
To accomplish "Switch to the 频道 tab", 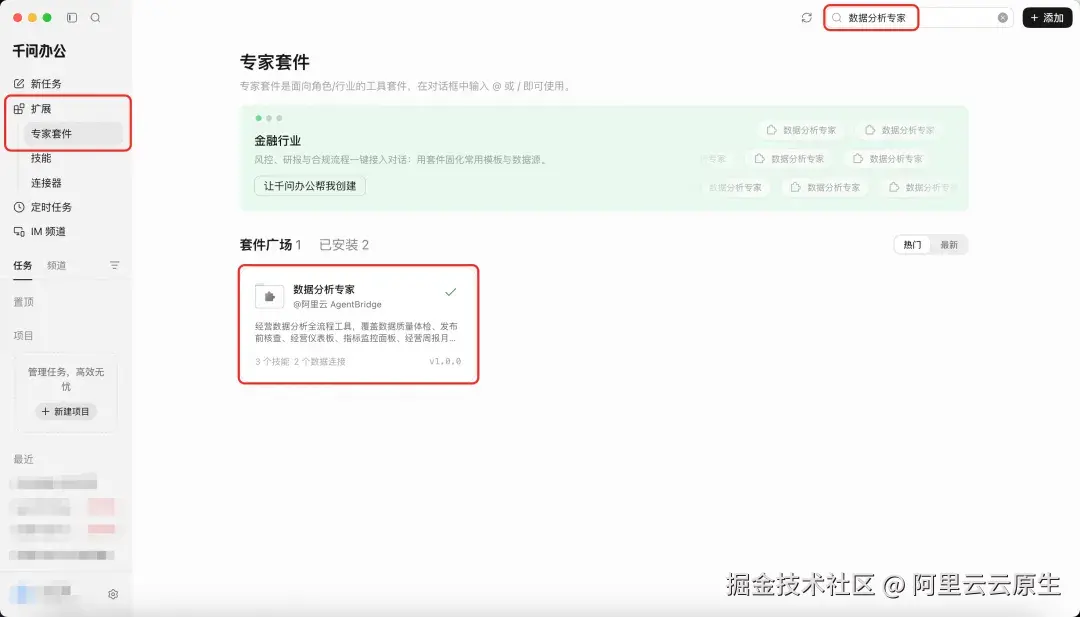I will (56, 266).
